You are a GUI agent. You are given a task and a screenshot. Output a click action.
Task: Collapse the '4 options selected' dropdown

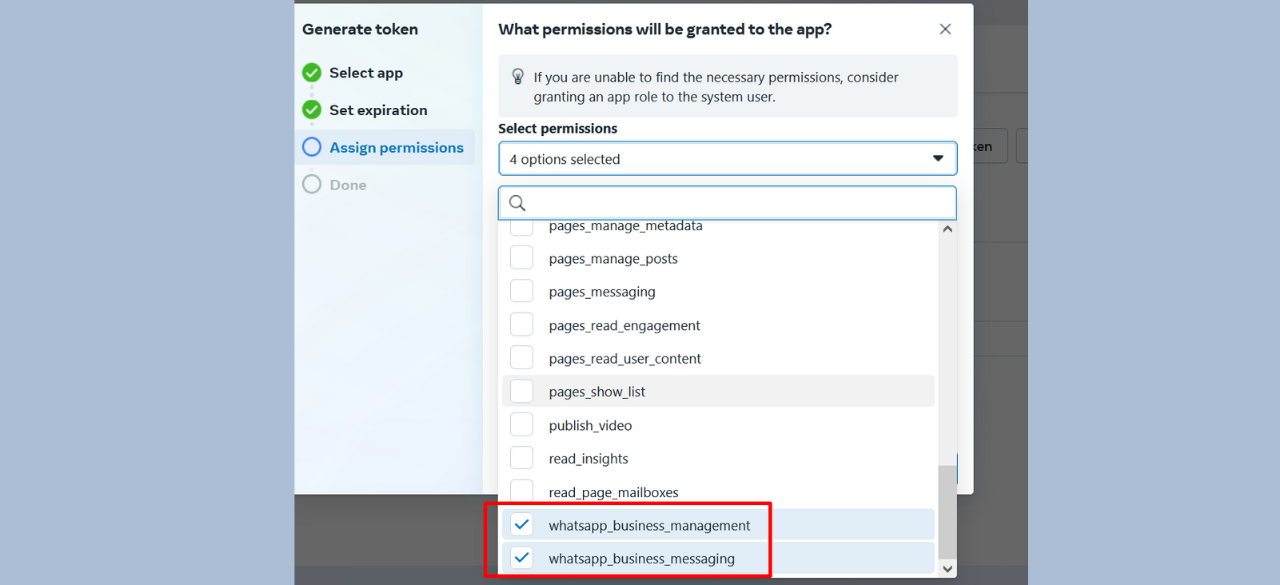727,159
